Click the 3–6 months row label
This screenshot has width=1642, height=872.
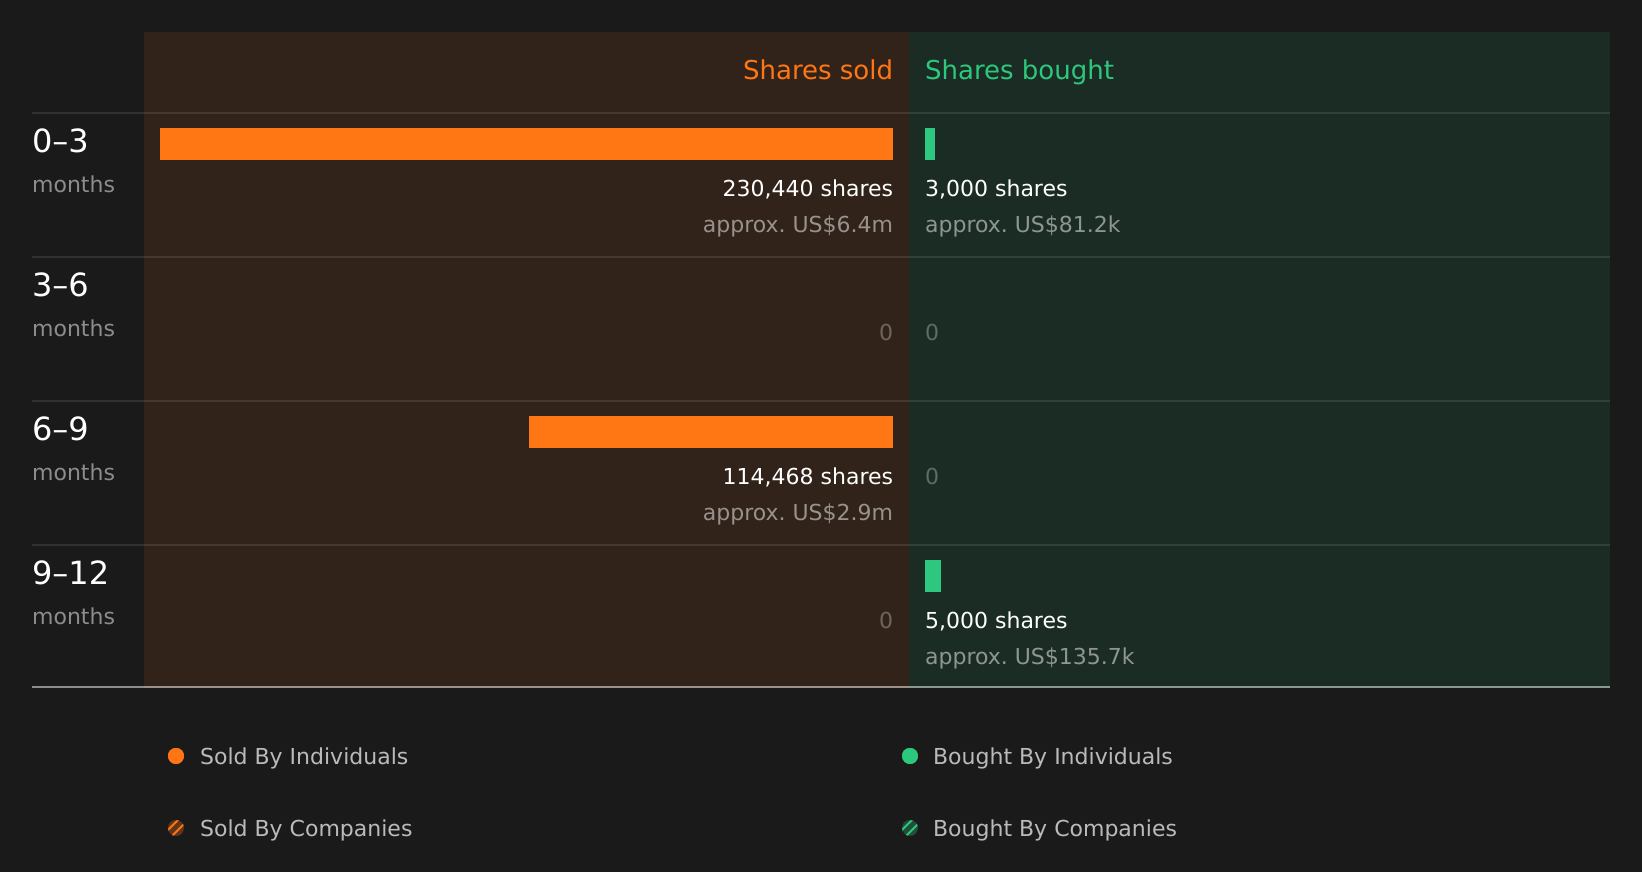pyautogui.click(x=73, y=305)
